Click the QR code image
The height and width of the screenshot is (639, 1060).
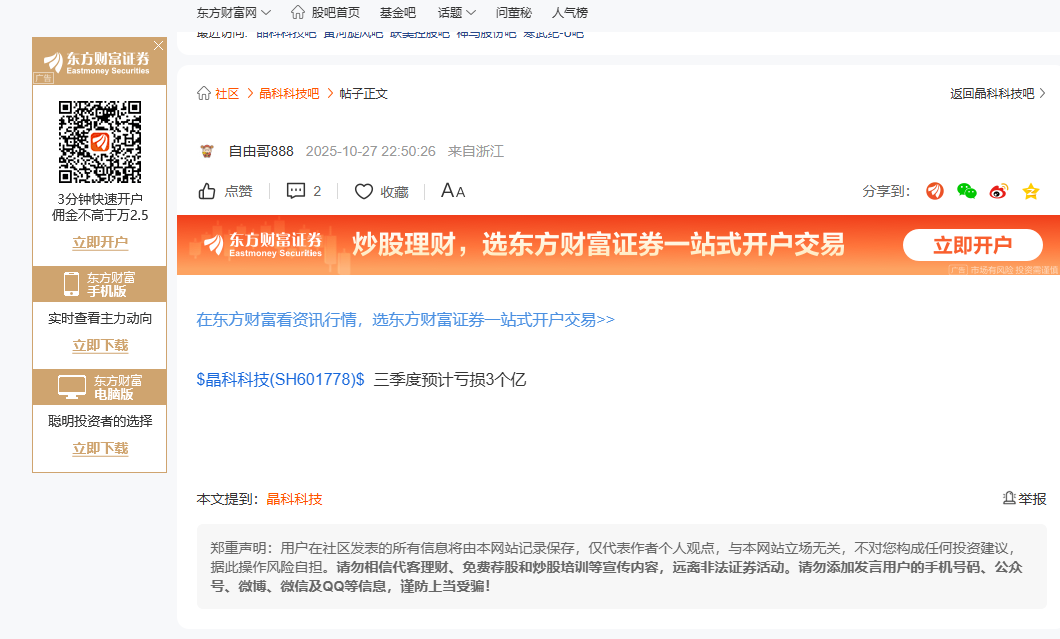(100, 142)
